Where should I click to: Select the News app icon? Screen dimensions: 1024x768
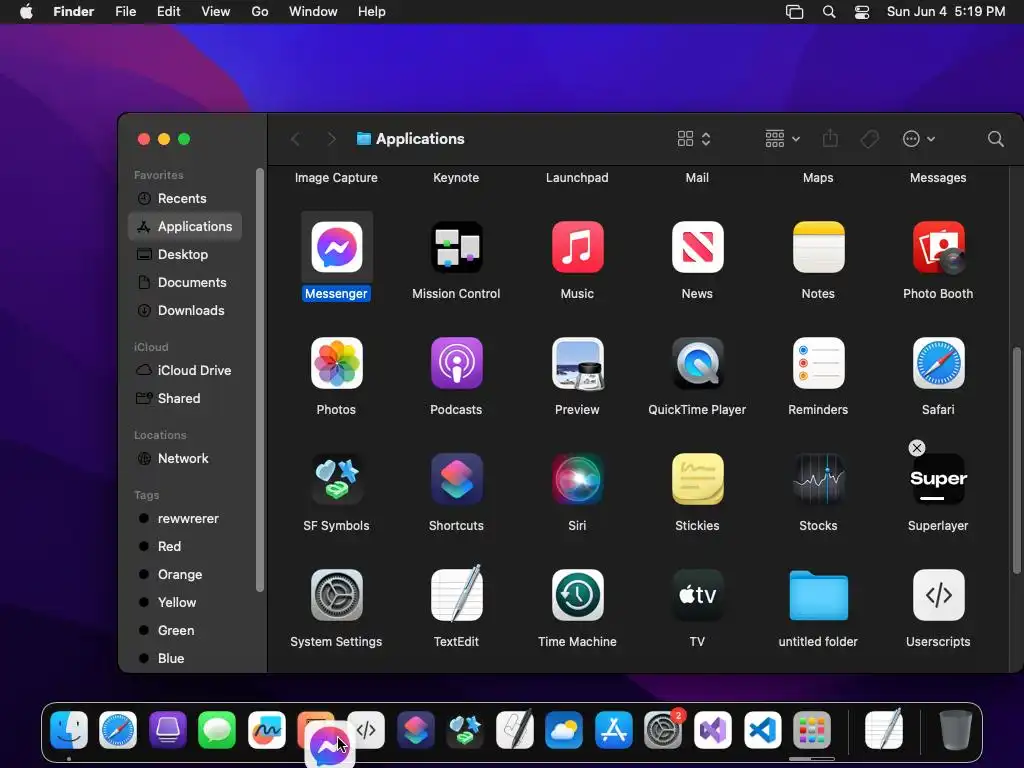[x=697, y=247]
